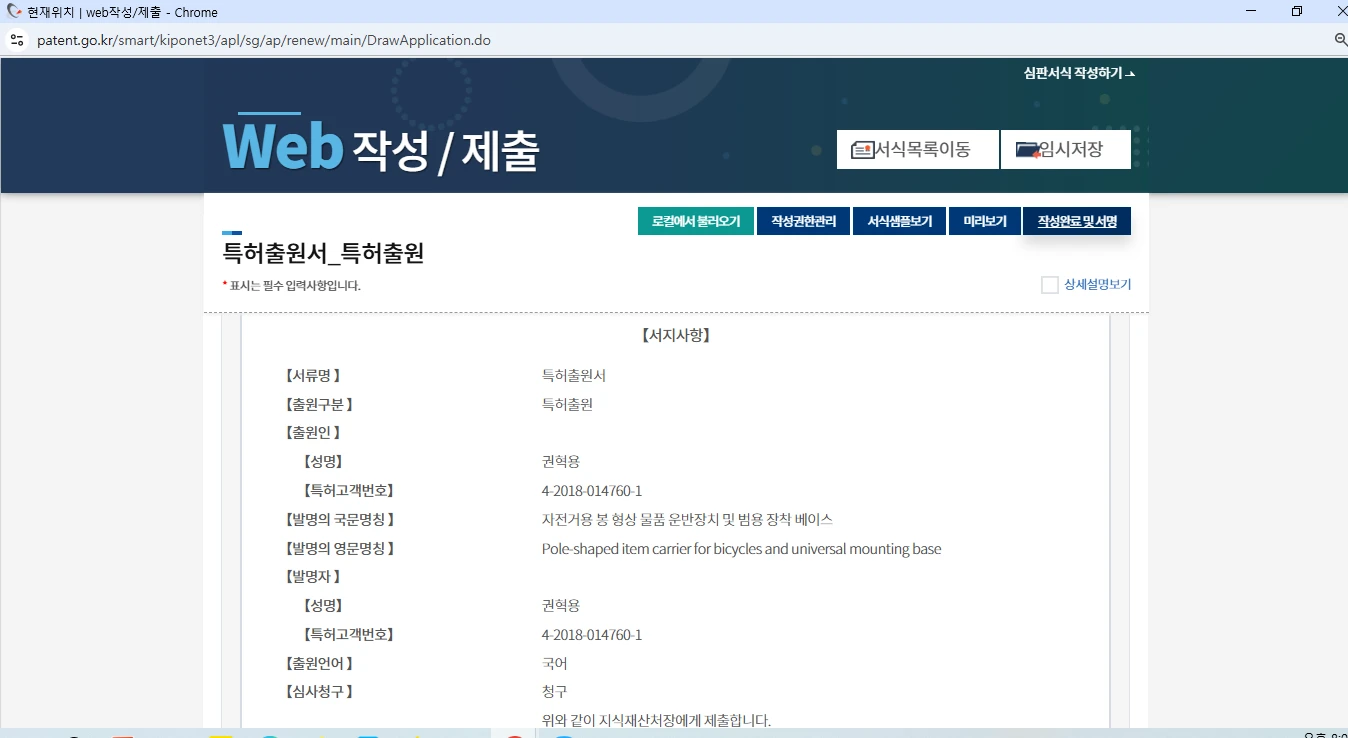Click the 청구 examination request value
This screenshot has width=1348, height=738.
[555, 692]
